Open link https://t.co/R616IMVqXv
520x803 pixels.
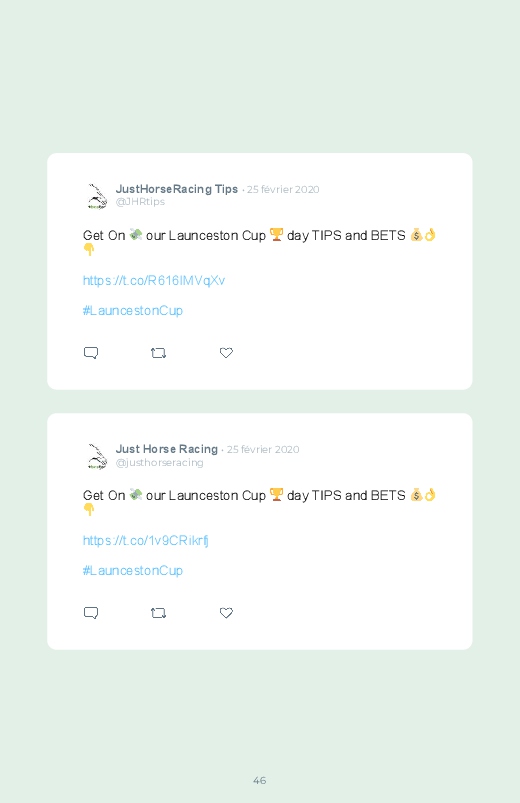[154, 281]
